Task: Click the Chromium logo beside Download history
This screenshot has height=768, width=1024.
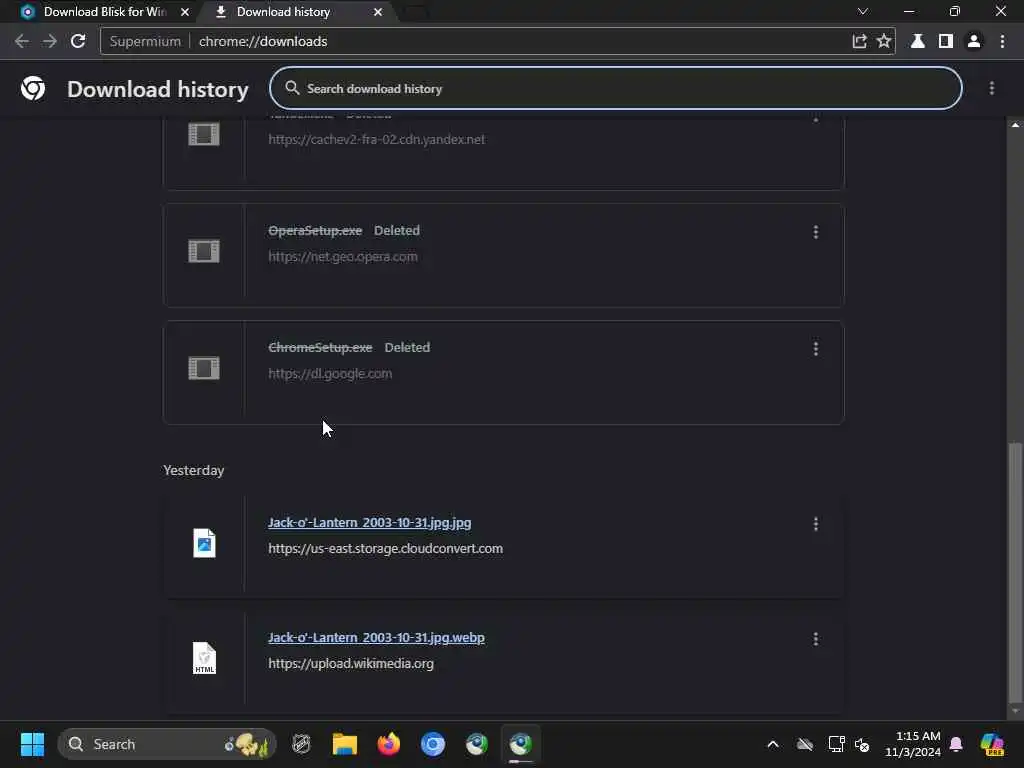Action: (x=33, y=88)
